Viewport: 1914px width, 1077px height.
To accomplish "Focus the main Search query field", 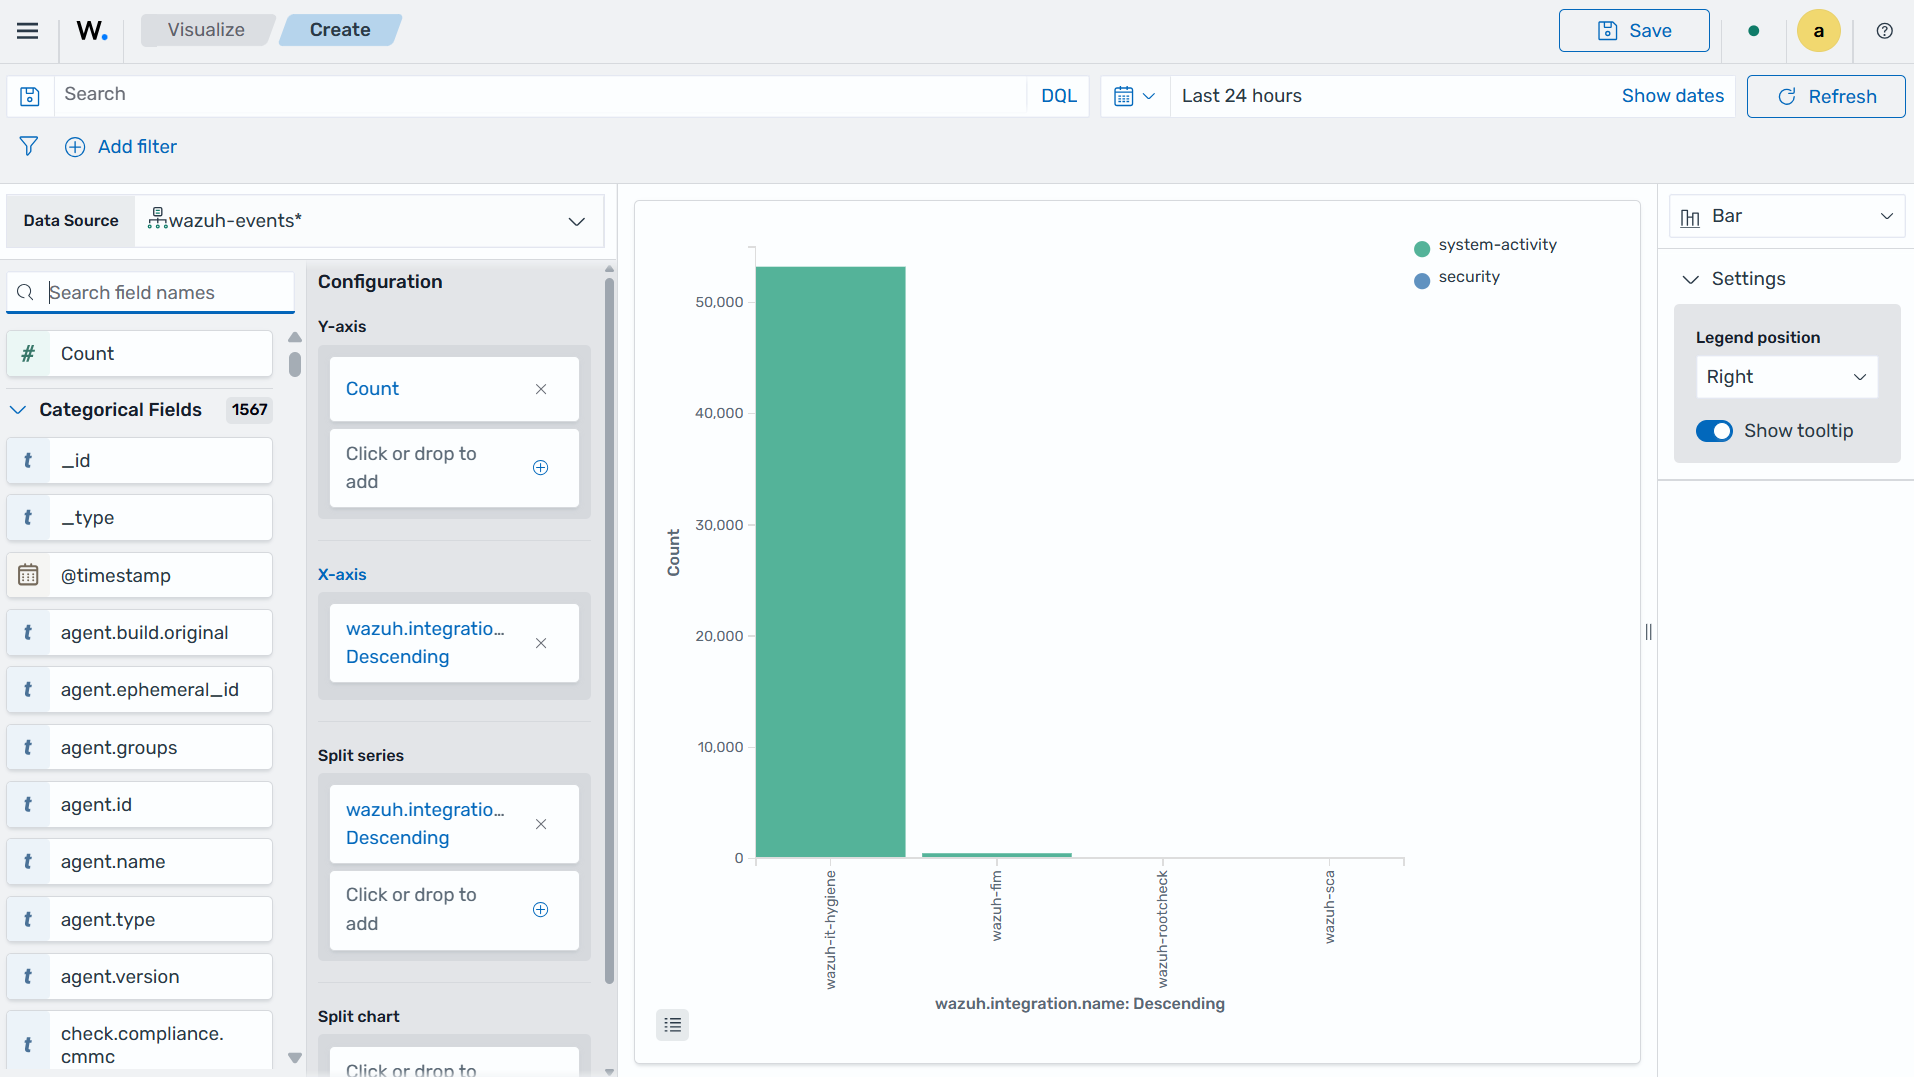I will [540, 95].
